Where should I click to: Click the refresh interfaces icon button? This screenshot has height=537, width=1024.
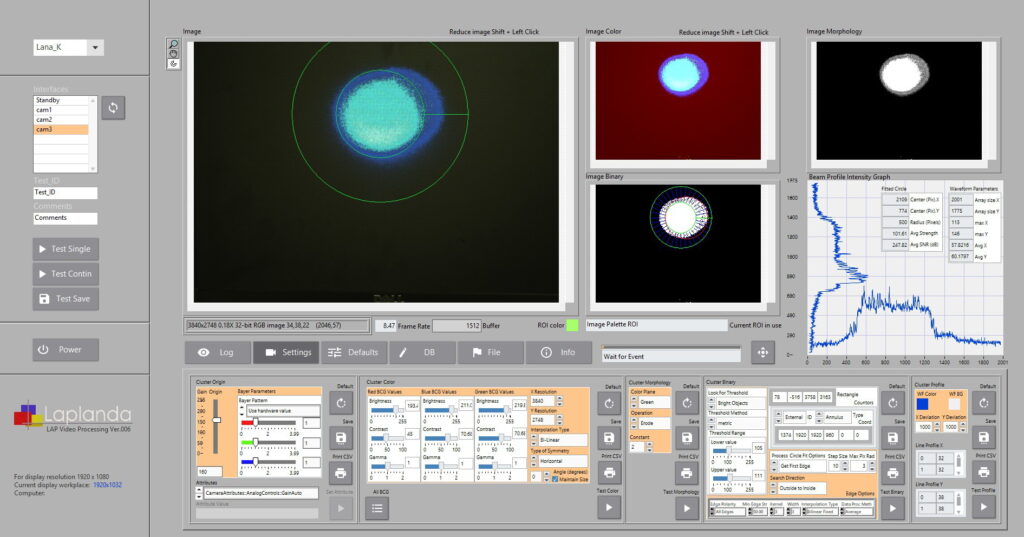[113, 108]
